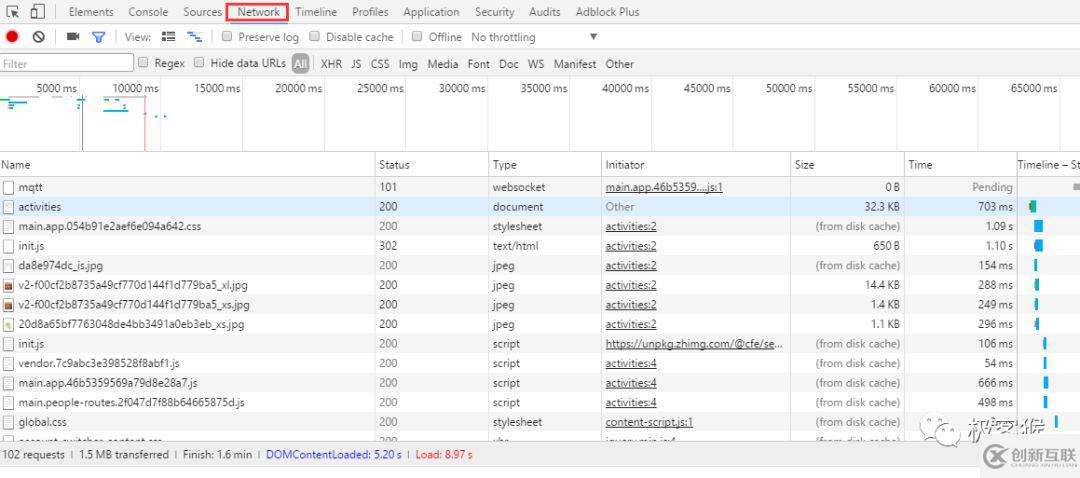Select the All filter type
1080x478 pixels.
[x=300, y=63]
